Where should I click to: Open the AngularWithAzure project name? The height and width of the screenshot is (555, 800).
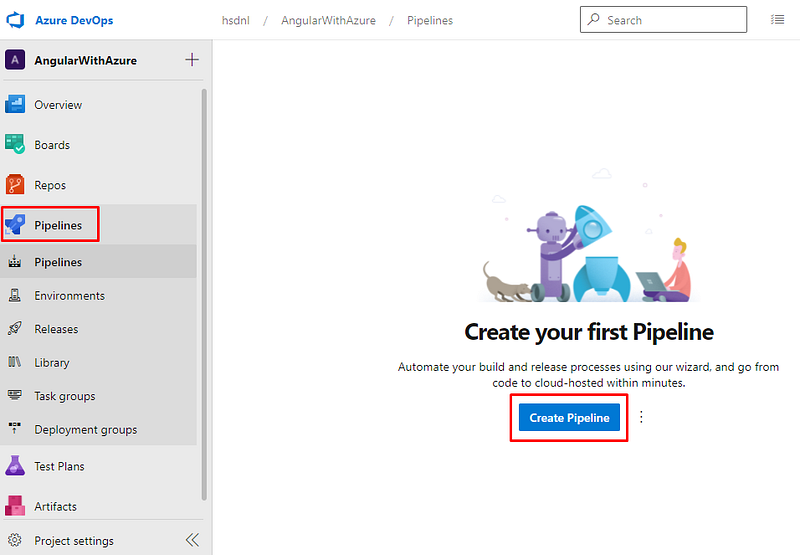[85, 61]
